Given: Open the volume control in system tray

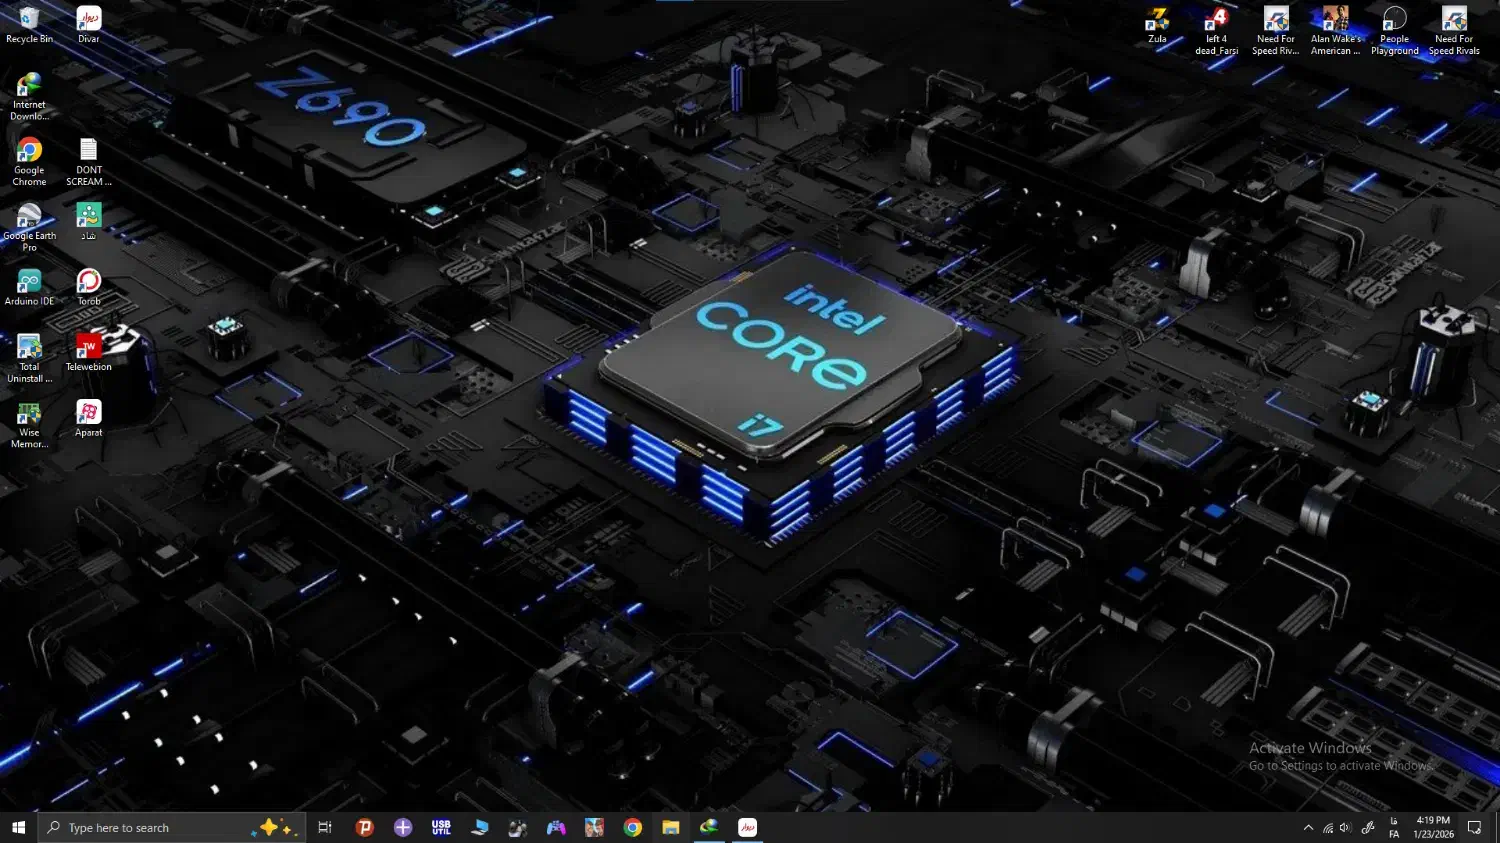Looking at the screenshot, I should 1345,828.
